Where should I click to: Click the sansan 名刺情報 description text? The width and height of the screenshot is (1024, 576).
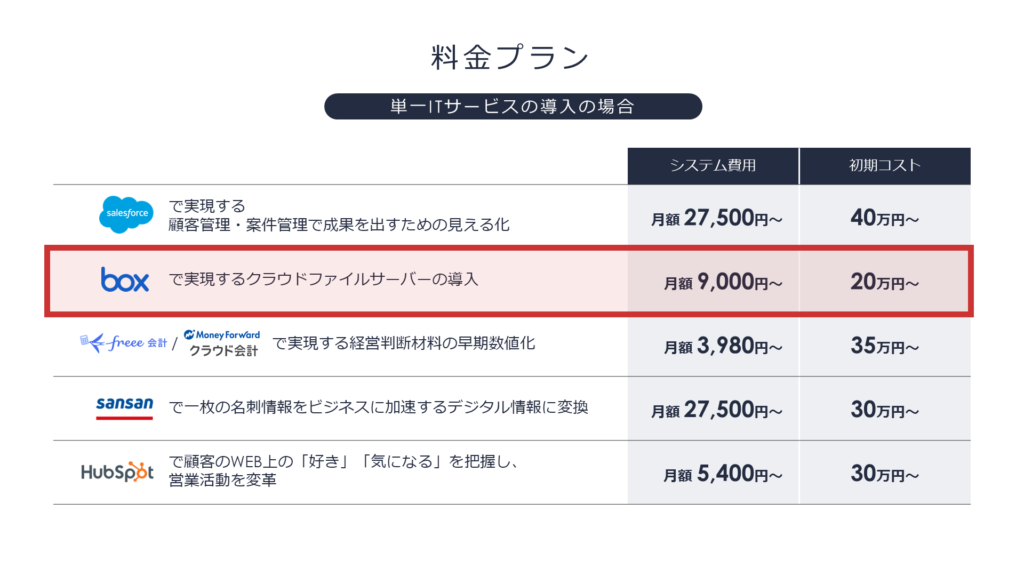379,408
